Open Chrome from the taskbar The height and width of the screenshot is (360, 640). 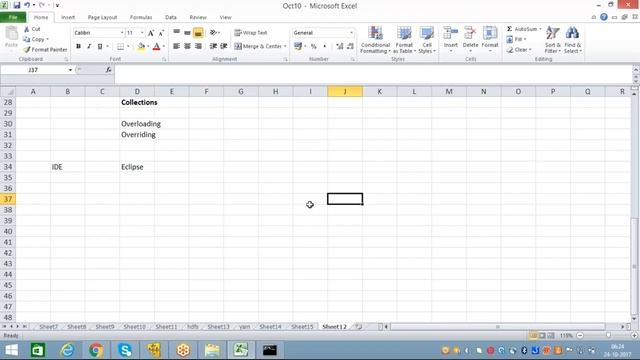tap(96, 350)
